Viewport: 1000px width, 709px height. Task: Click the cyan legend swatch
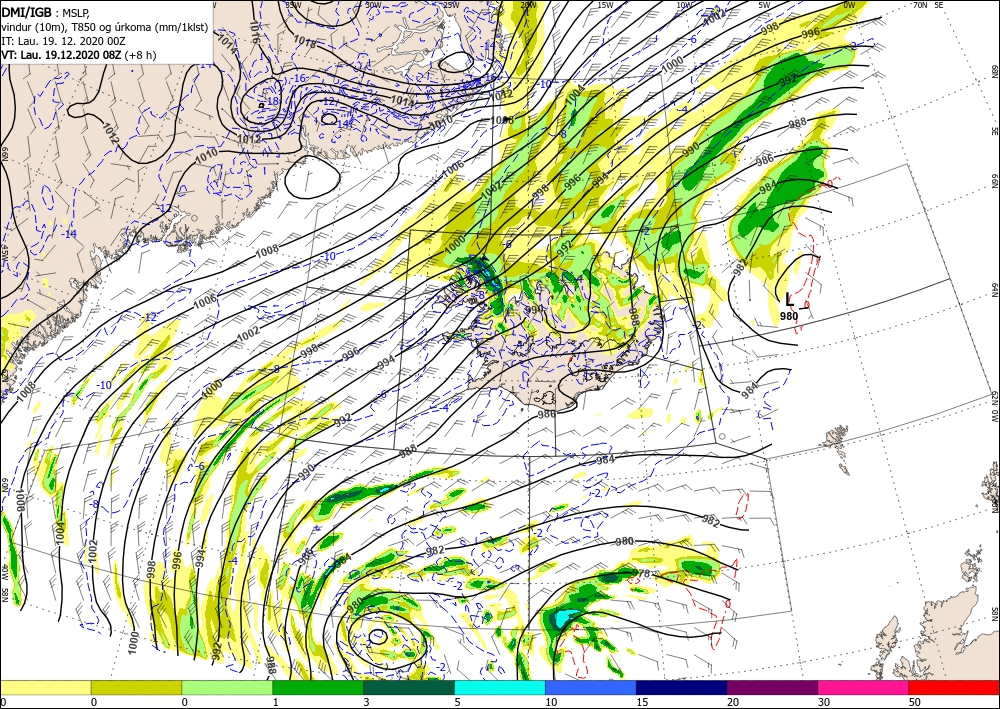click(500, 687)
